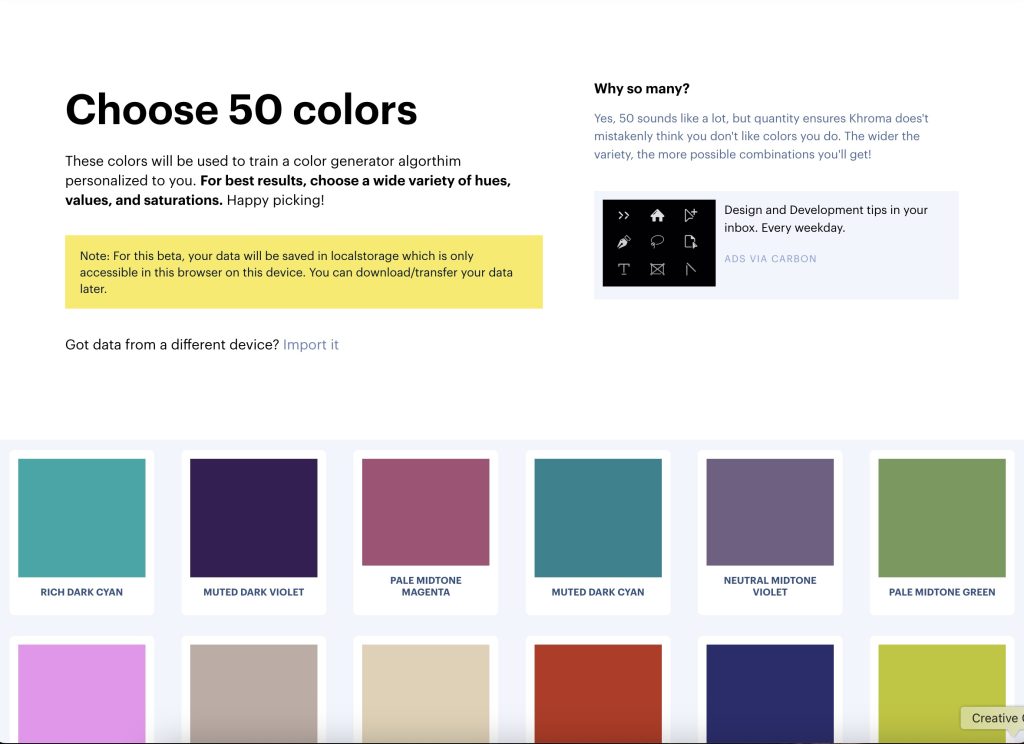Select the light pink swatch in second row
Image resolution: width=1024 pixels, height=744 pixels.
click(x=82, y=692)
